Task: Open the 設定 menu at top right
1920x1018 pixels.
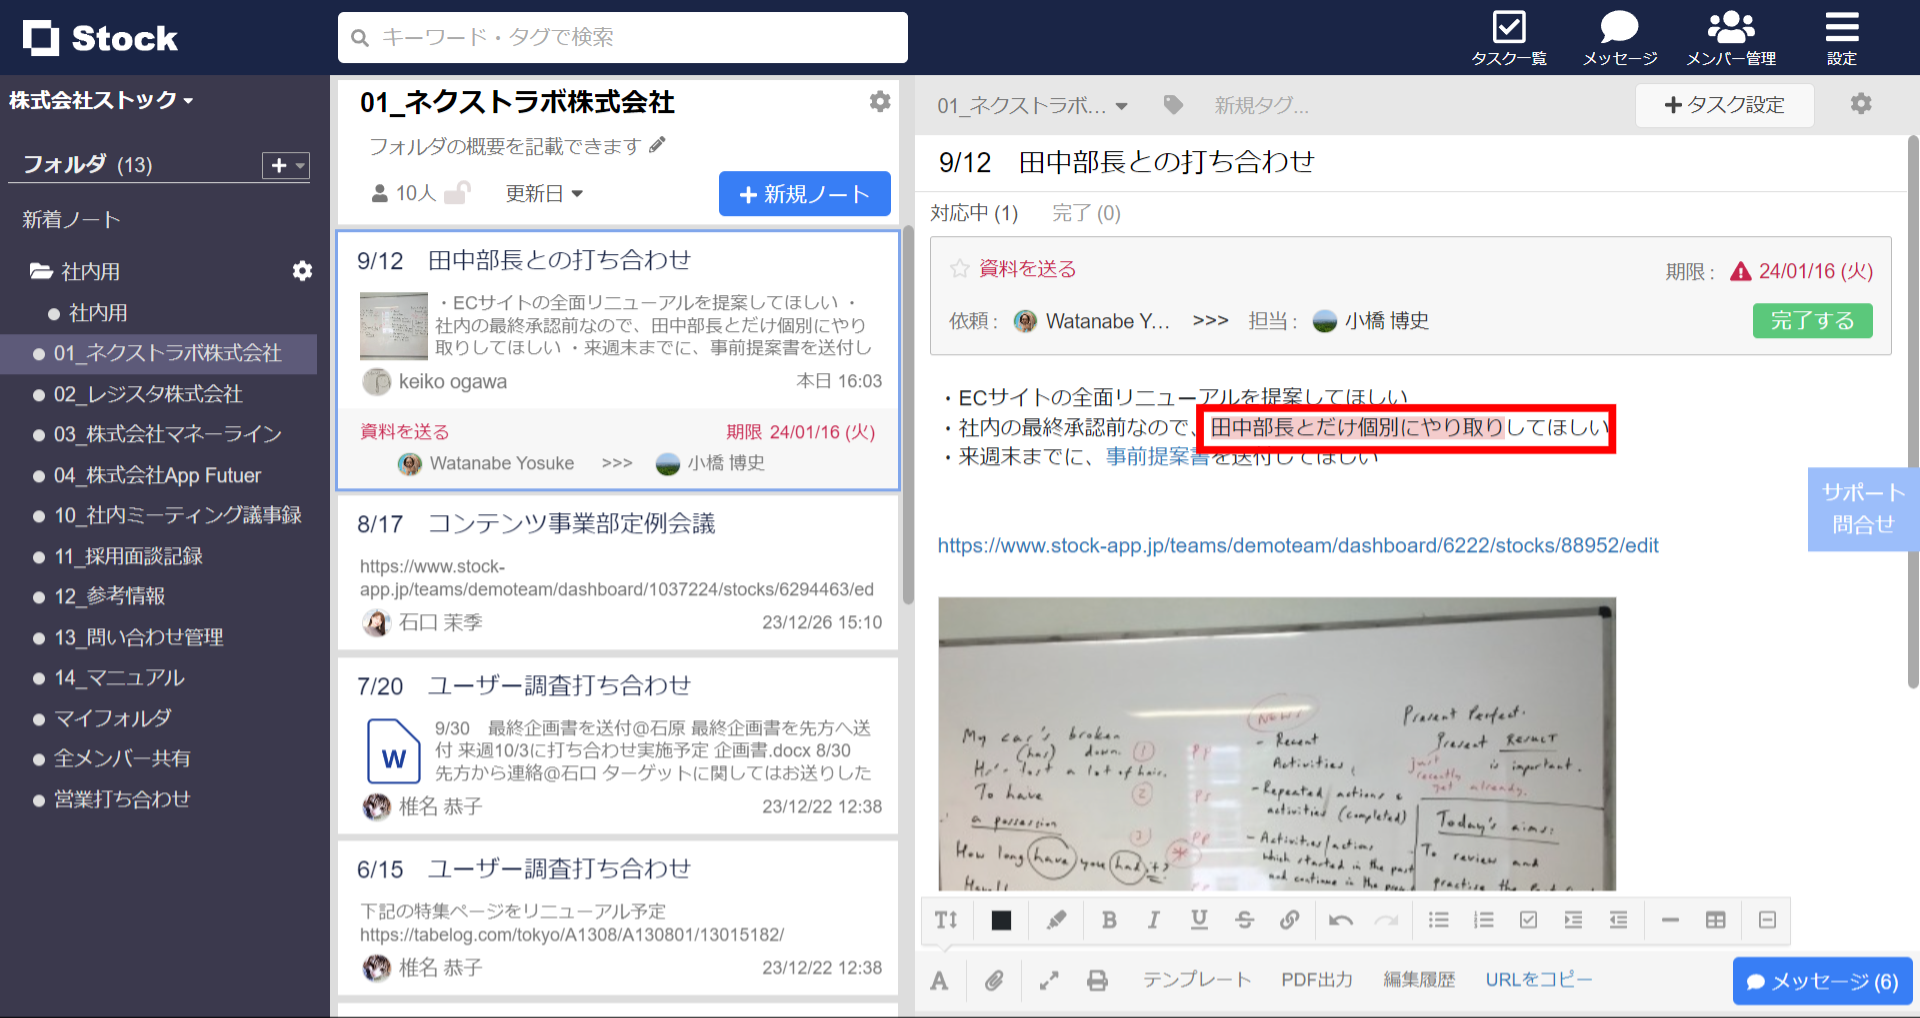Action: pos(1841,35)
